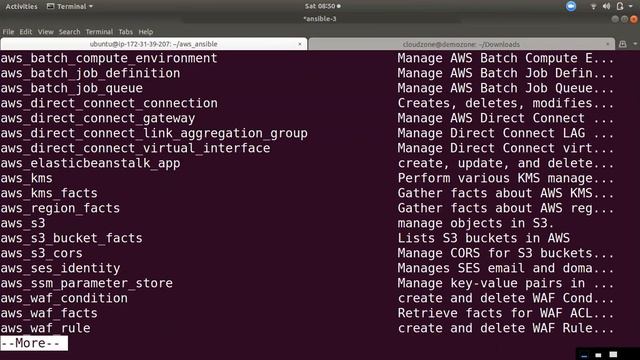Screen dimensions: 640x360
Task: Click 'manage objects in S3.' description
Action: coord(476,223)
